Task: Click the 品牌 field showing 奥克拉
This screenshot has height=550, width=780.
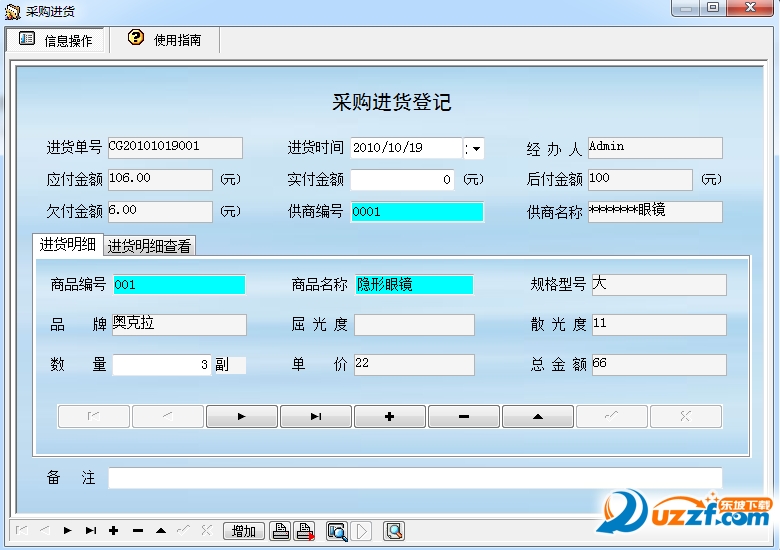Action: 179,325
